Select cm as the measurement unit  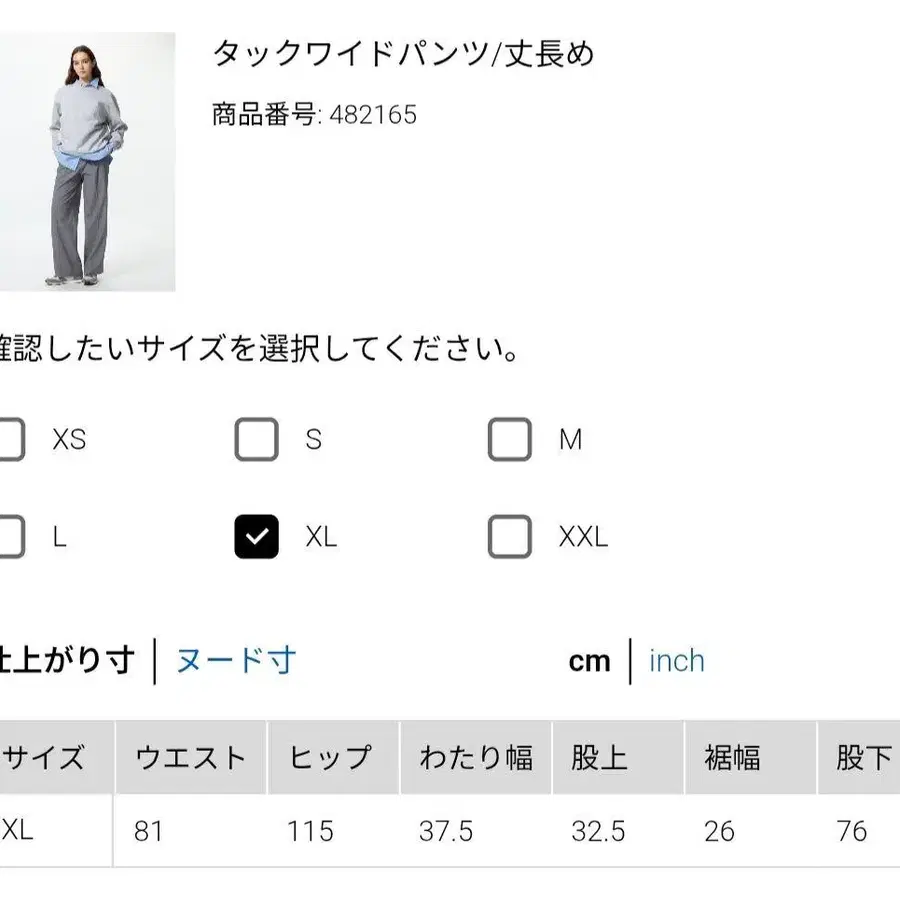click(x=589, y=660)
